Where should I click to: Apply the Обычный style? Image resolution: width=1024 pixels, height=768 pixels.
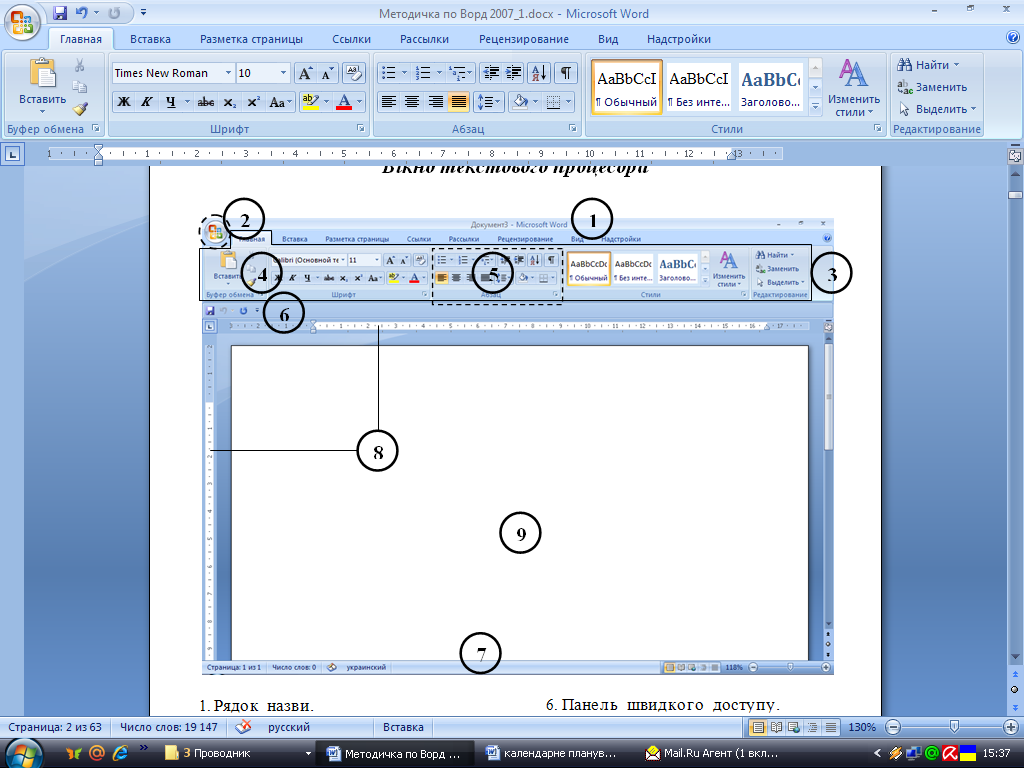pos(627,88)
